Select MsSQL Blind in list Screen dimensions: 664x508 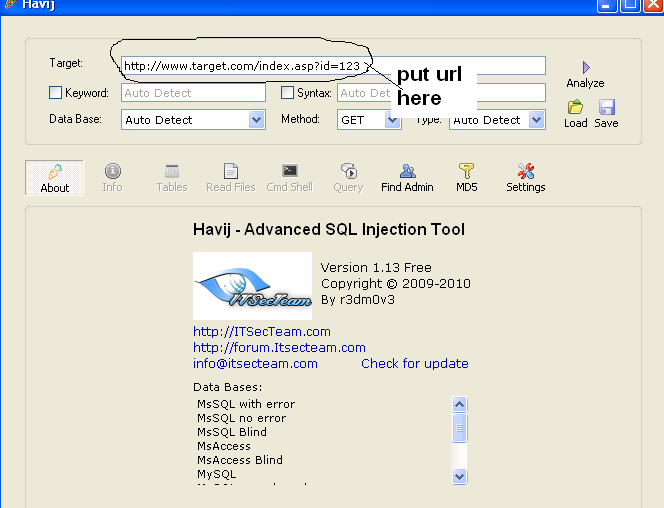tap(232, 432)
